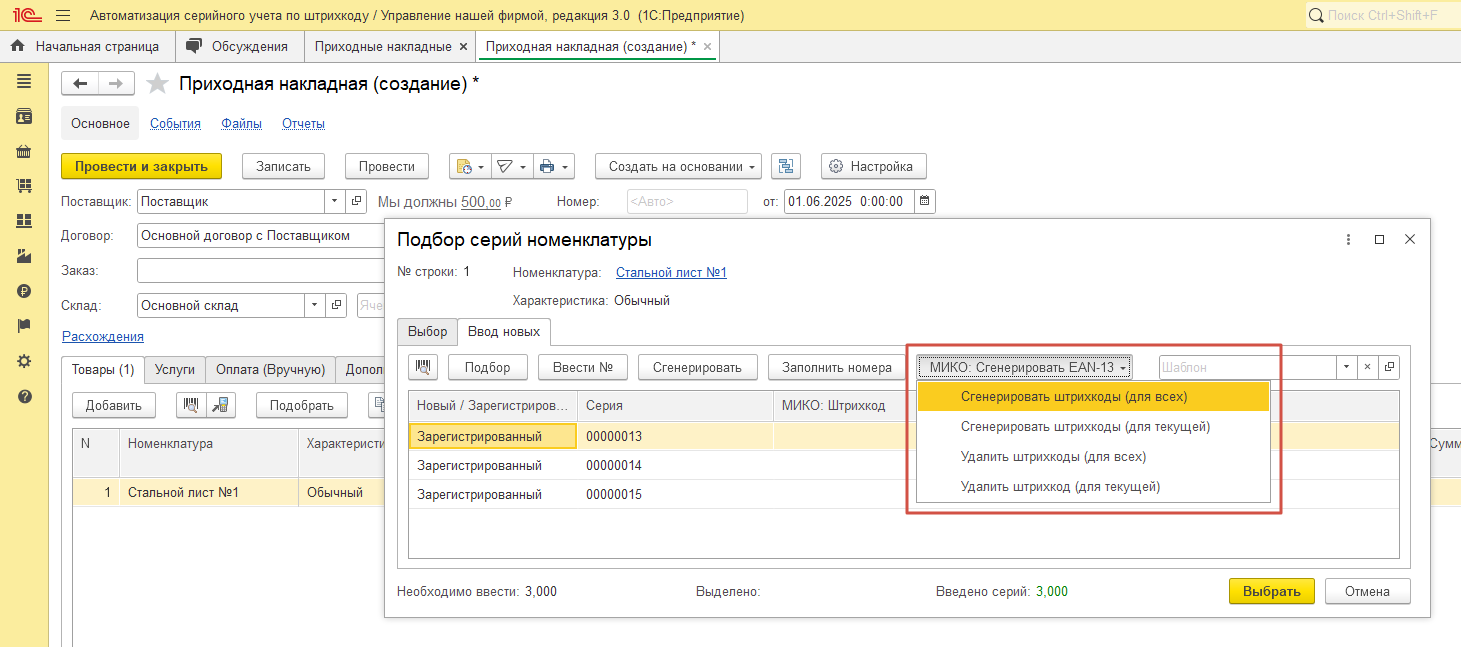Open the money ruble section in sidebar

pyautogui.click(x=24, y=291)
